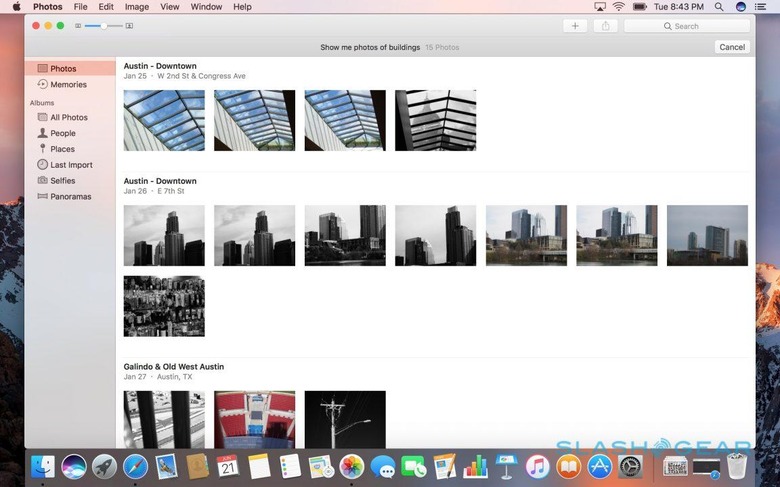Select All Photos in the sidebar
This screenshot has height=487, width=780.
click(68, 117)
